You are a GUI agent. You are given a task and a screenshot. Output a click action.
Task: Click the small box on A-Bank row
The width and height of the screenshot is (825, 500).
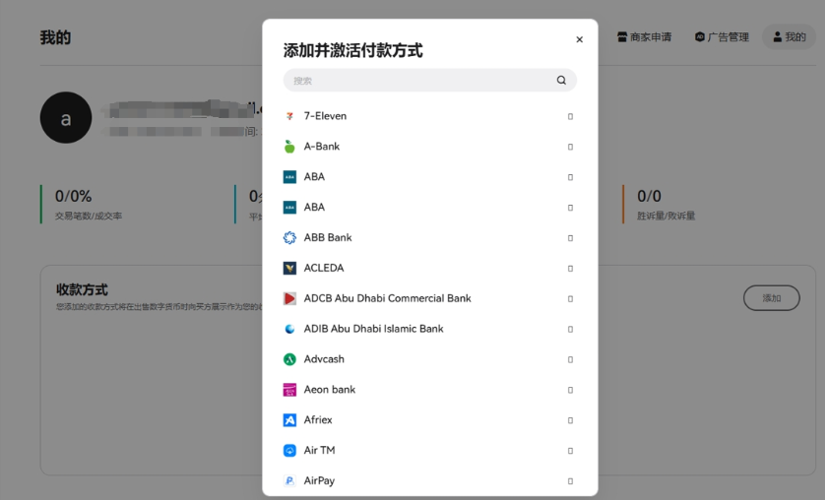570,147
